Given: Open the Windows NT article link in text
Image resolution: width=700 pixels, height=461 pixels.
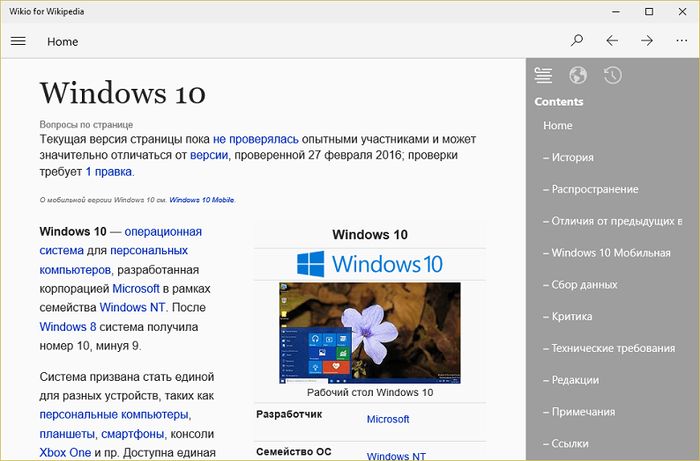Looking at the screenshot, I should click(x=132, y=307).
